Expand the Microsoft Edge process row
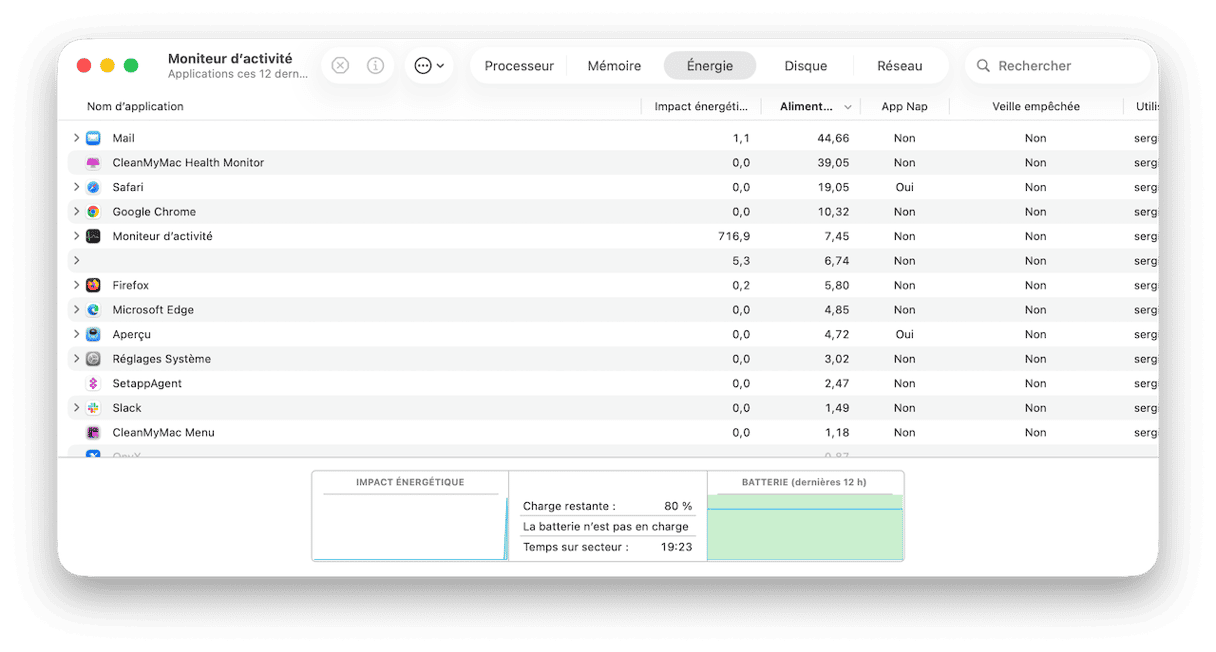The width and height of the screenshot is (1216, 652). 76,310
